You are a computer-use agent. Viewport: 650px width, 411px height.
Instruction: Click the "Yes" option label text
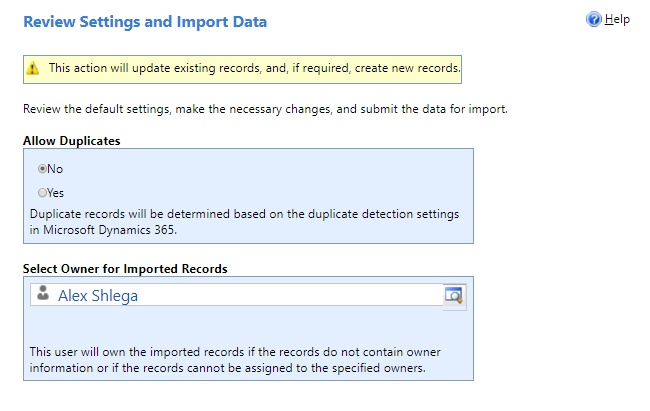click(55, 193)
